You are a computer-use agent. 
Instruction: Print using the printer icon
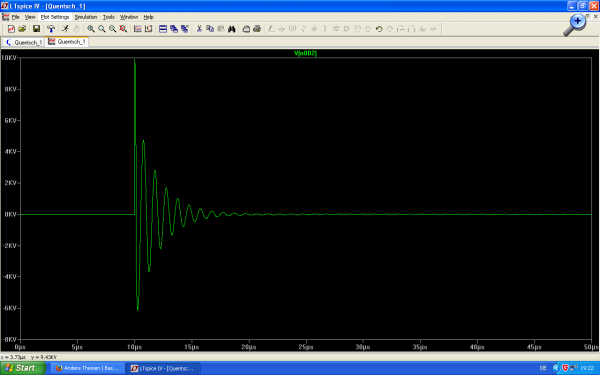(x=257, y=29)
